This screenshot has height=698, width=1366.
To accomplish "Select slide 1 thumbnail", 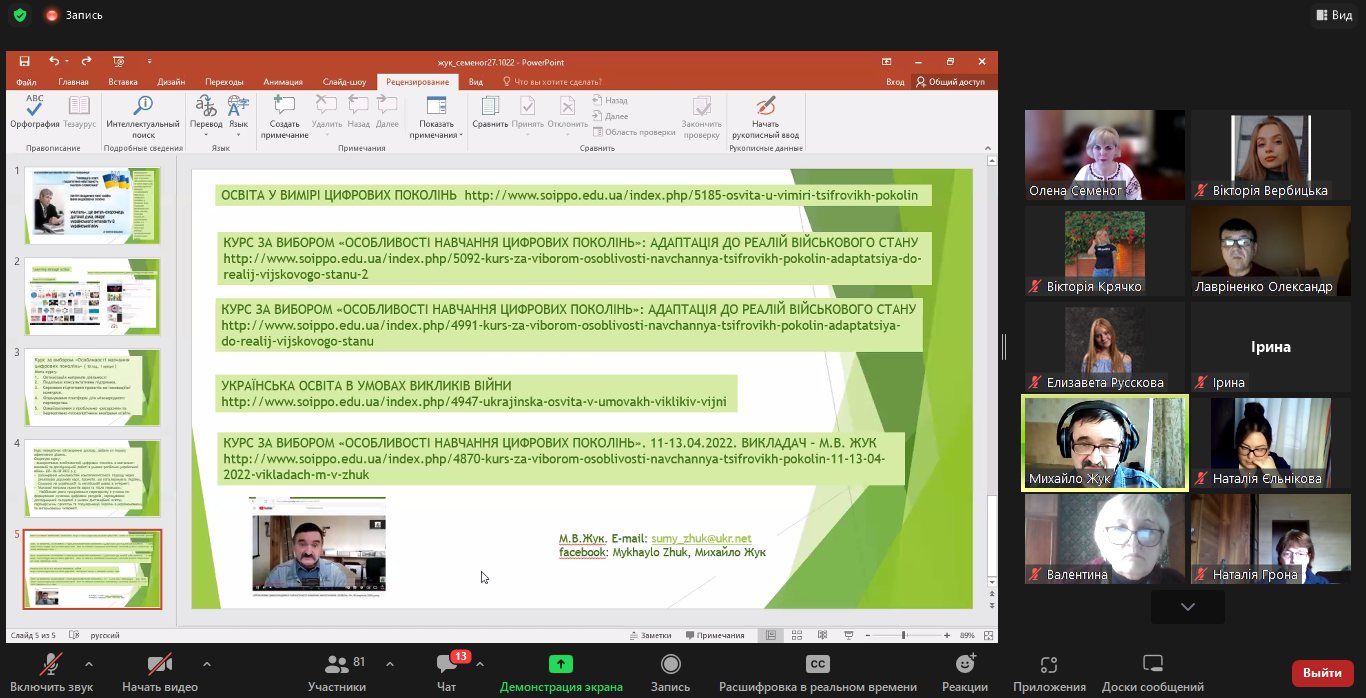I will [92, 205].
